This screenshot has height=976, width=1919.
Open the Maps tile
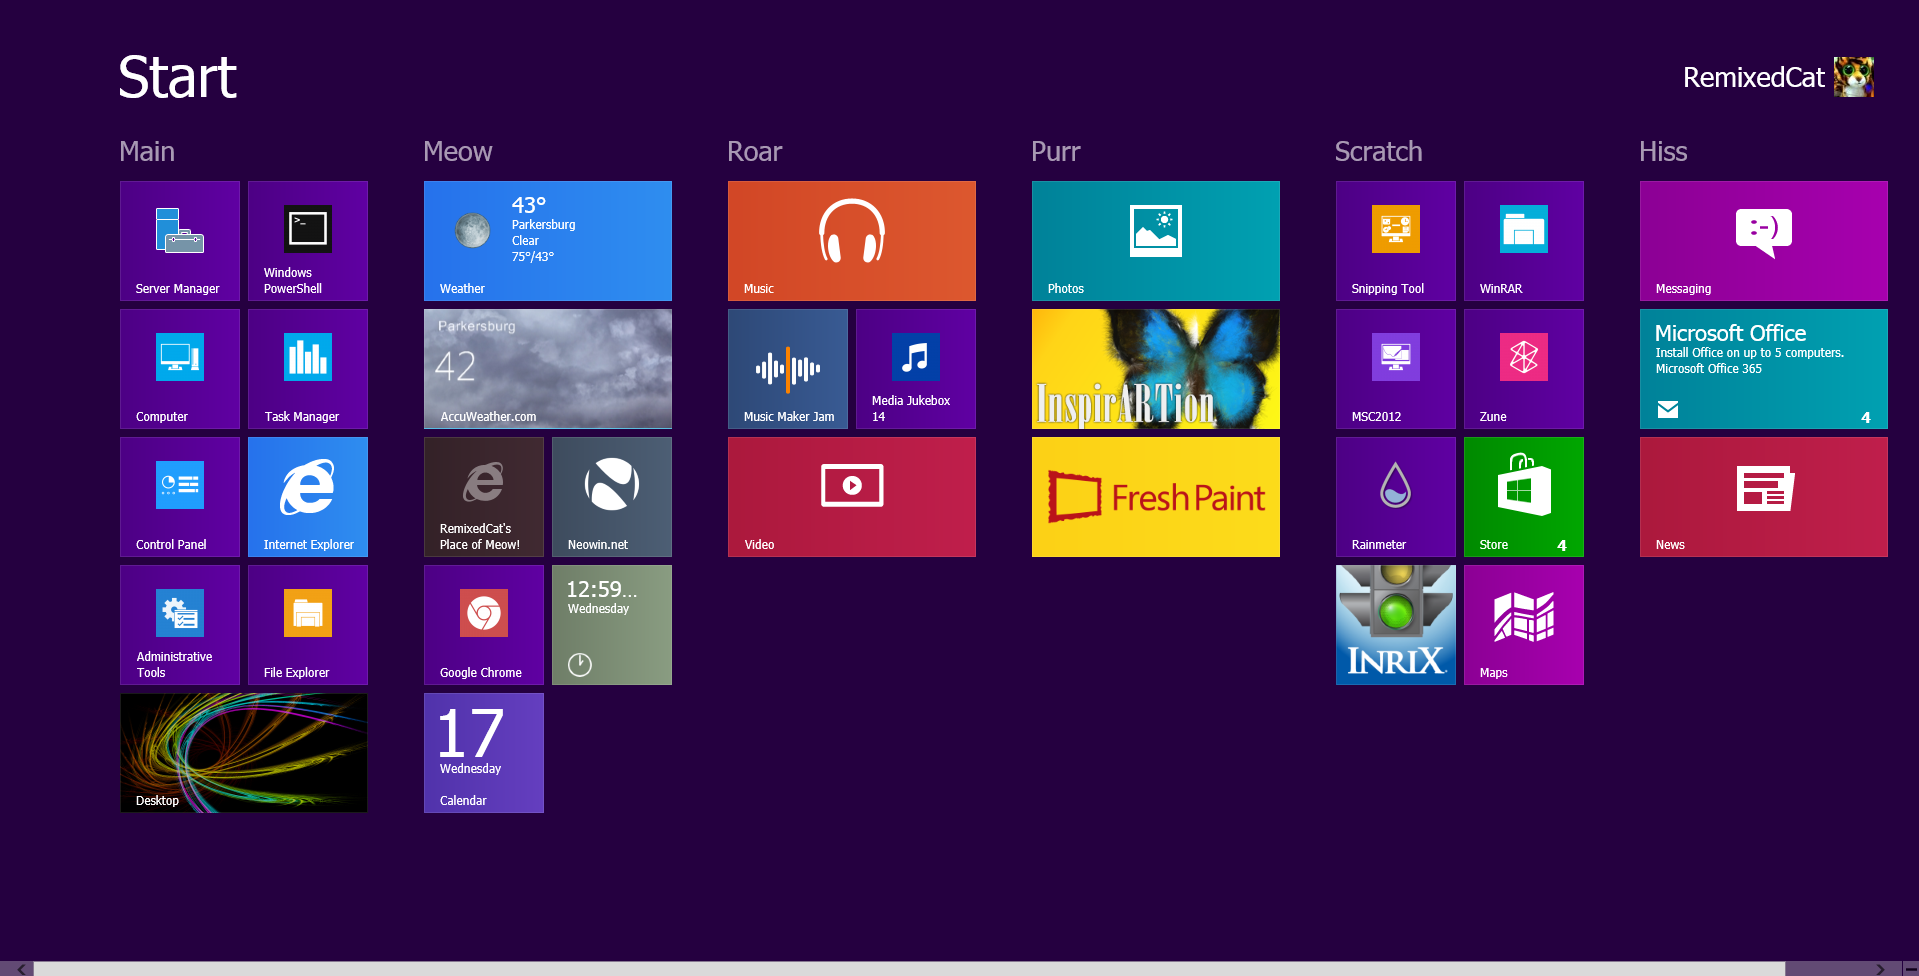(1523, 624)
